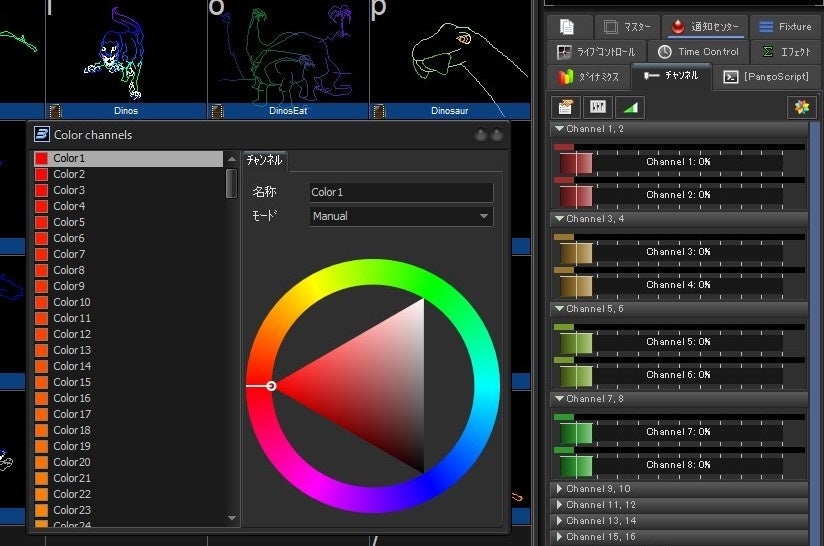The height and width of the screenshot is (546, 824).
Task: Click the film icon beside the DinosEat label
Action: pyautogui.click(x=216, y=111)
